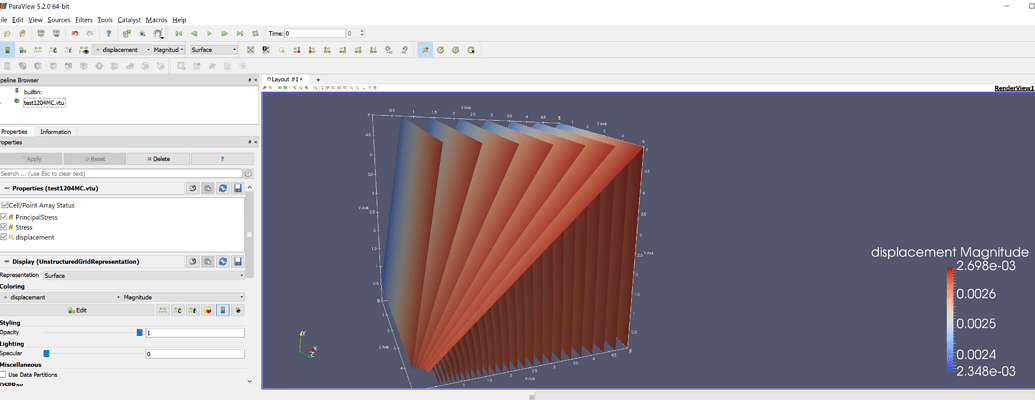Open View menu
The image size is (1035, 400).
click(36, 20)
